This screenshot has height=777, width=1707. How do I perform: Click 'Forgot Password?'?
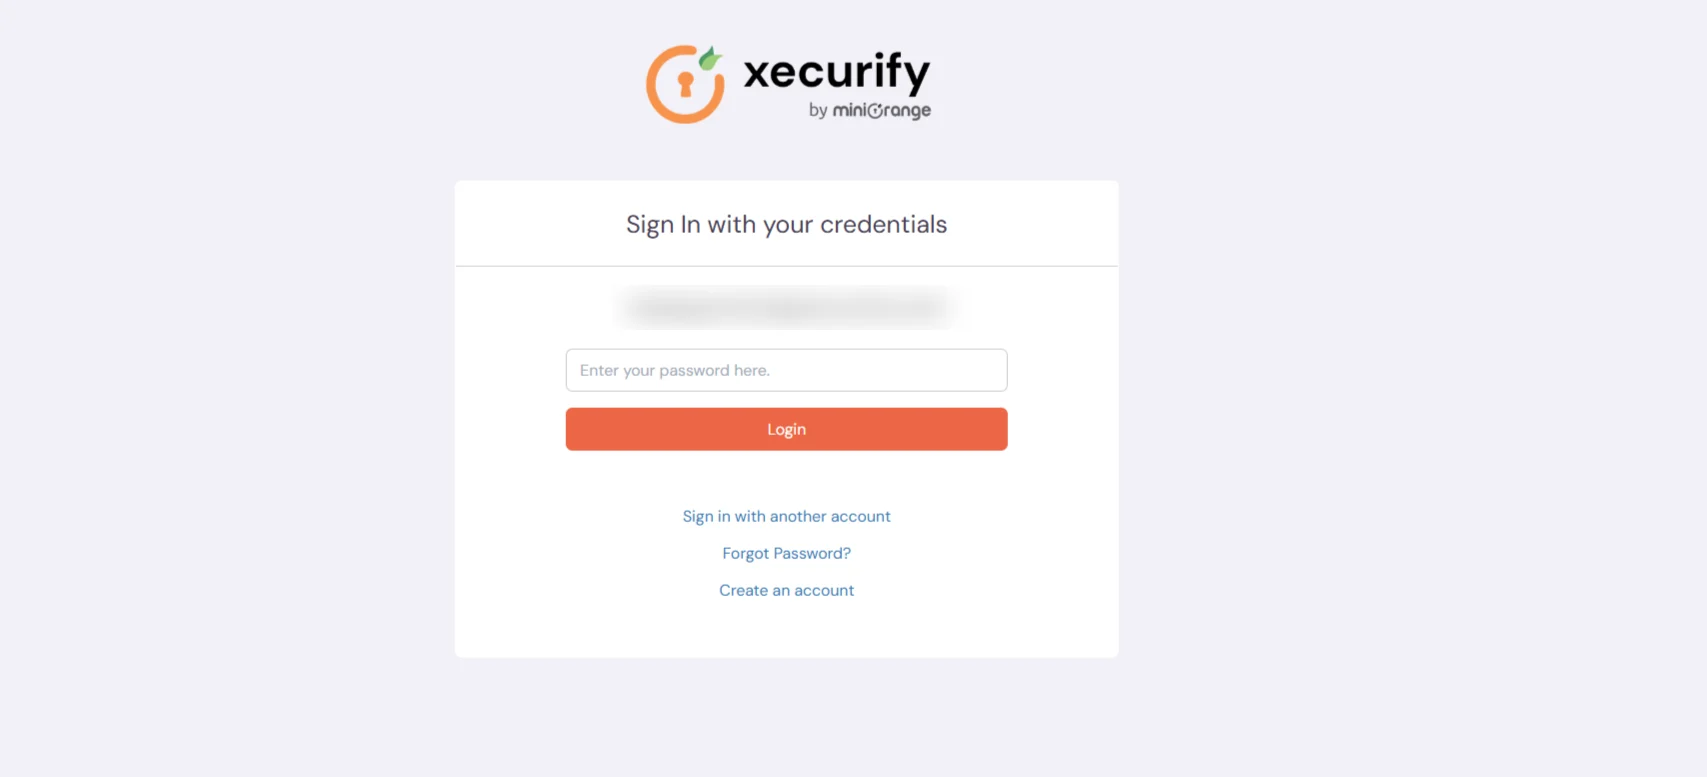pos(786,553)
